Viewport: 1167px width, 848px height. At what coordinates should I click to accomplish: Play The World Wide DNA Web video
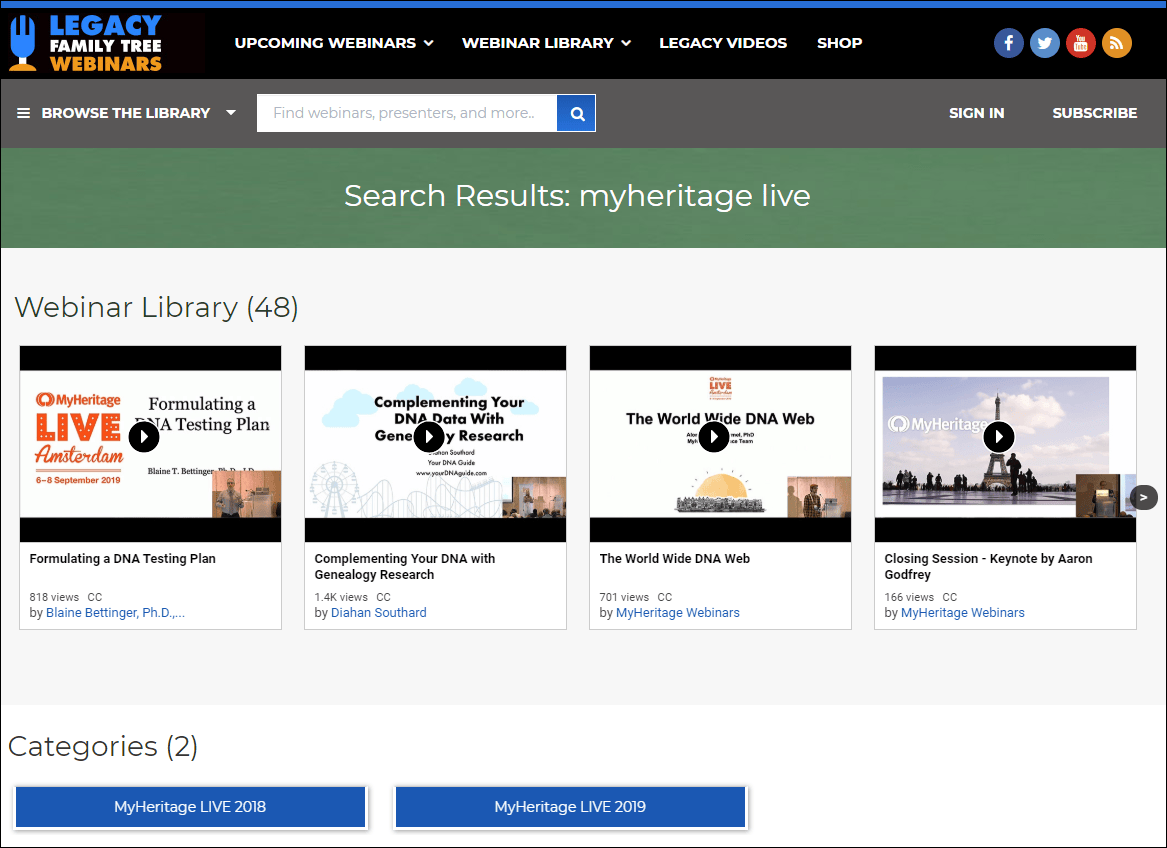coord(714,437)
